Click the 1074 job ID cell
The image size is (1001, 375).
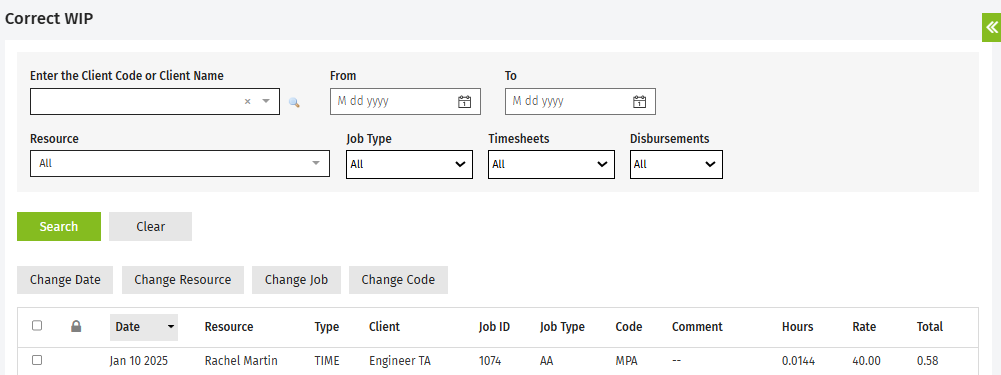(490, 361)
